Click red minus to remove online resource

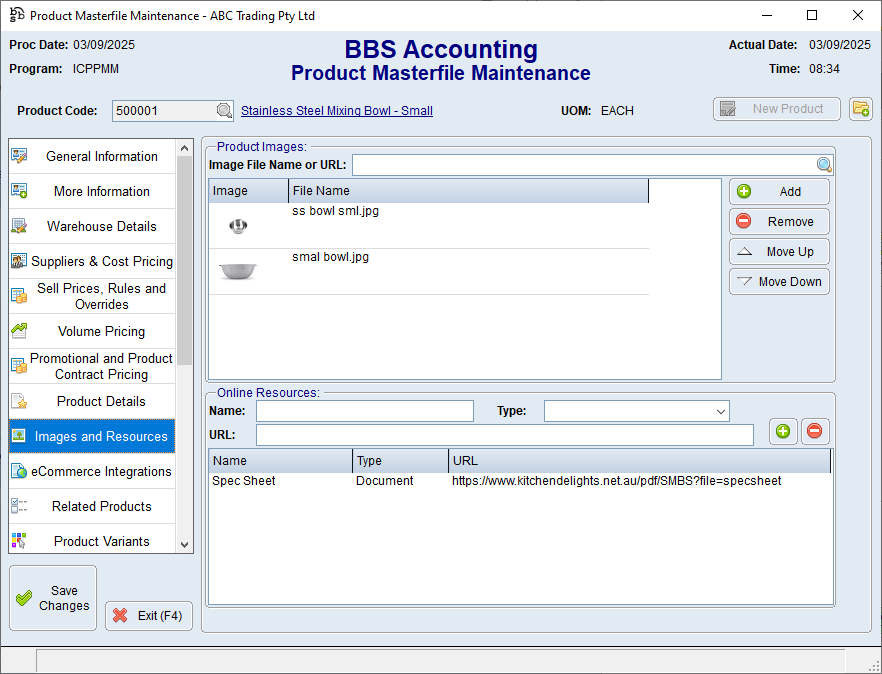(x=815, y=431)
